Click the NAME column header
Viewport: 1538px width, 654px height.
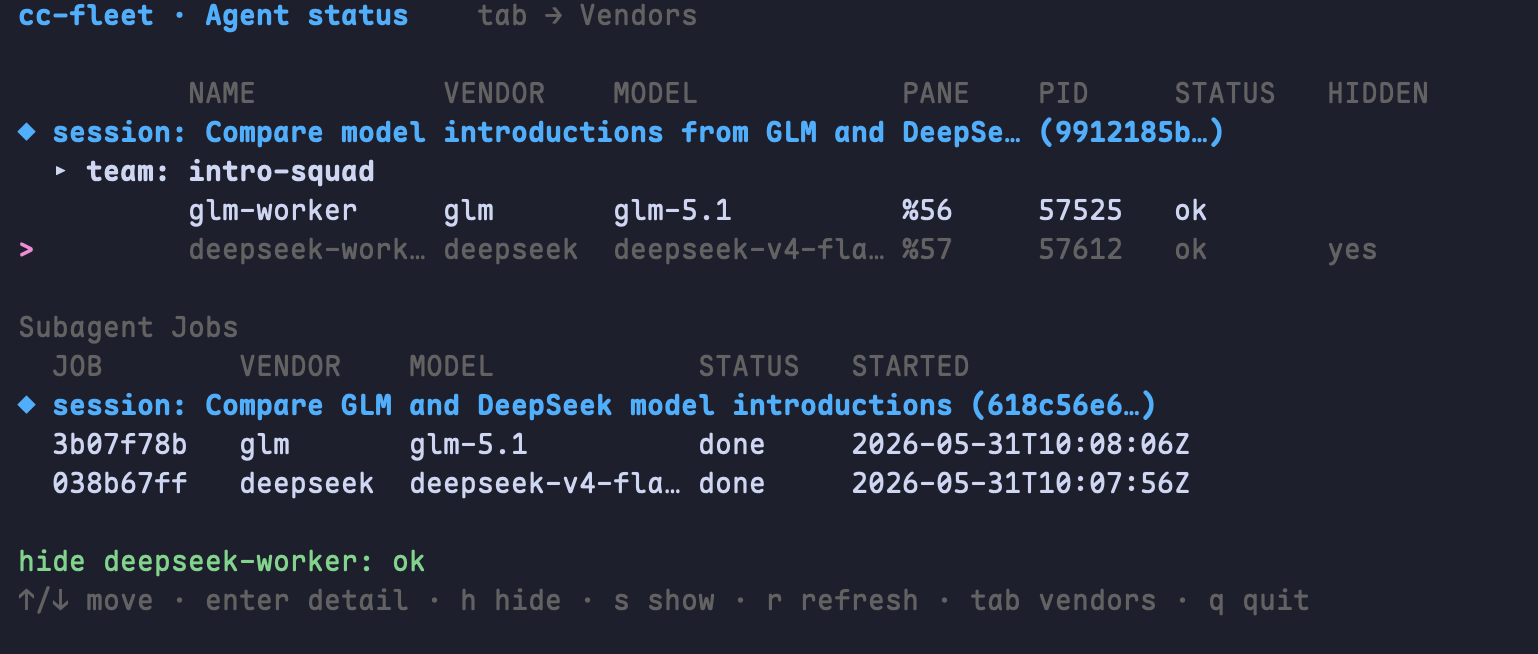click(222, 93)
